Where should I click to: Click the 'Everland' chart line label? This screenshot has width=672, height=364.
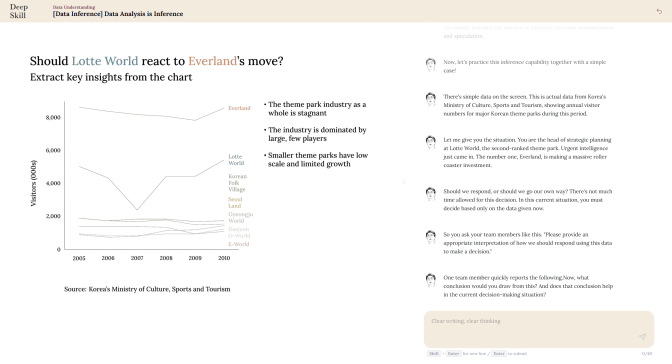tap(239, 108)
